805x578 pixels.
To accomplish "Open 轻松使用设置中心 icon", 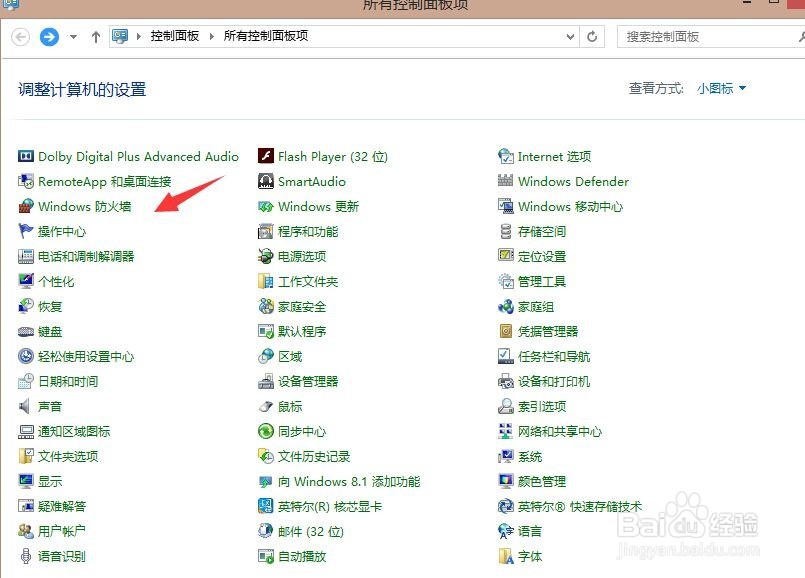I will click(x=26, y=356).
